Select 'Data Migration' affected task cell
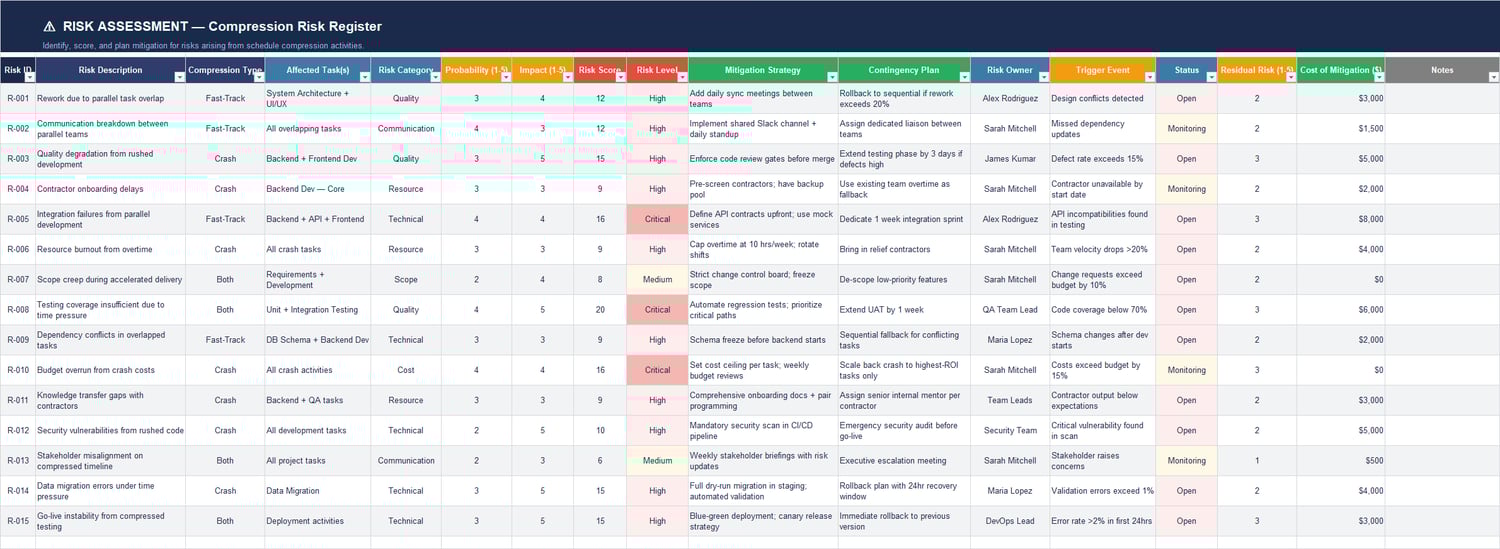The height and width of the screenshot is (549, 1500). pos(318,491)
